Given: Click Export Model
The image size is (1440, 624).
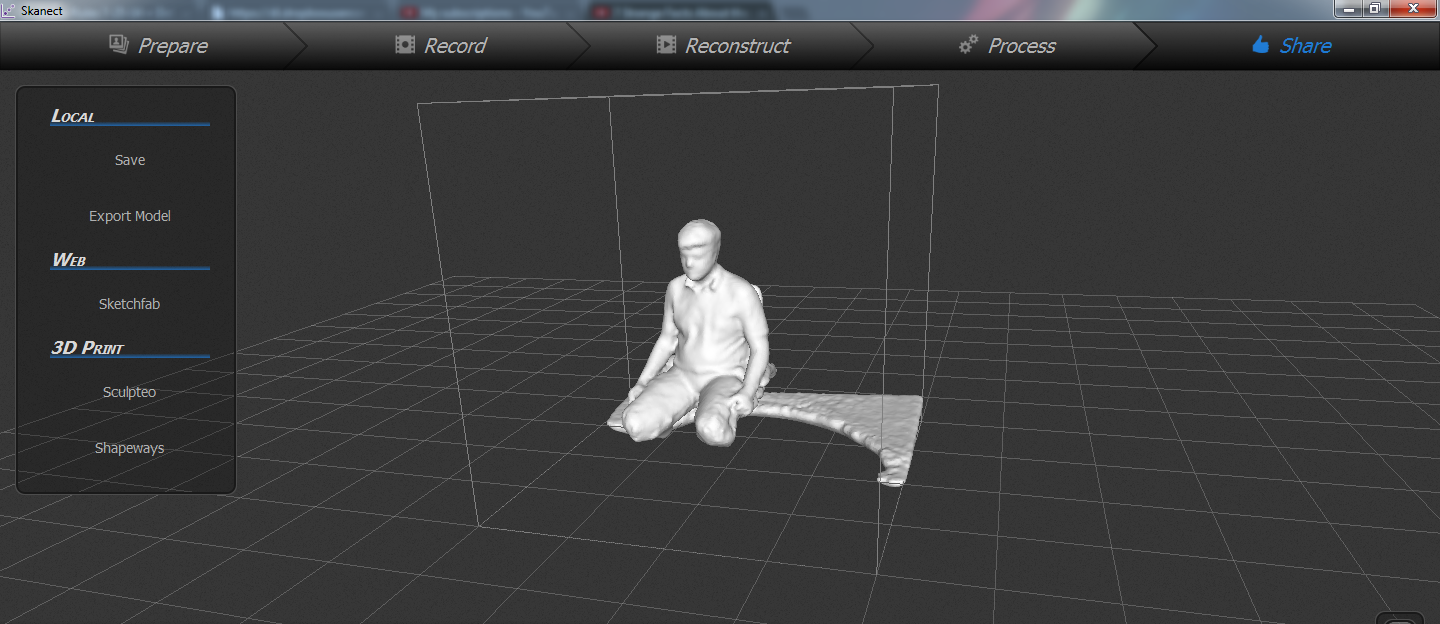Looking at the screenshot, I should pos(129,215).
